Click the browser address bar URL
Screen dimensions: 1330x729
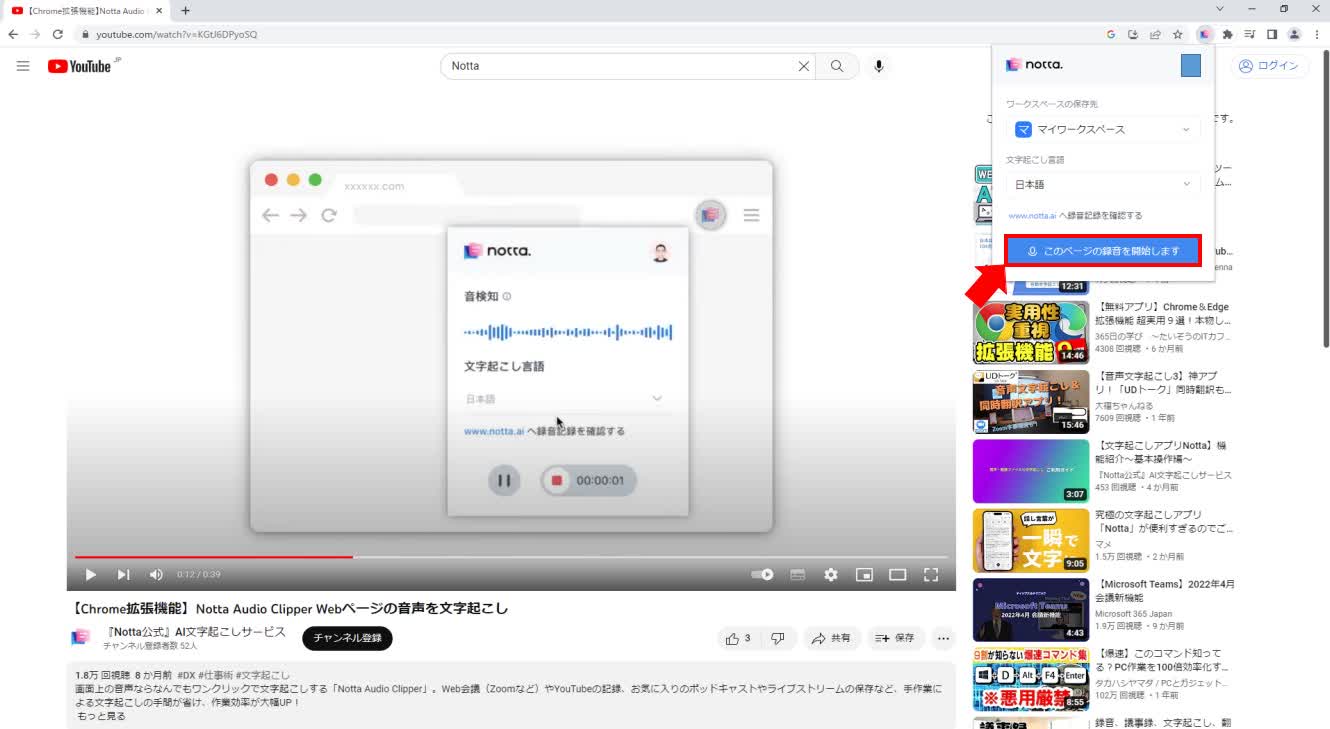pyautogui.click(x=177, y=34)
